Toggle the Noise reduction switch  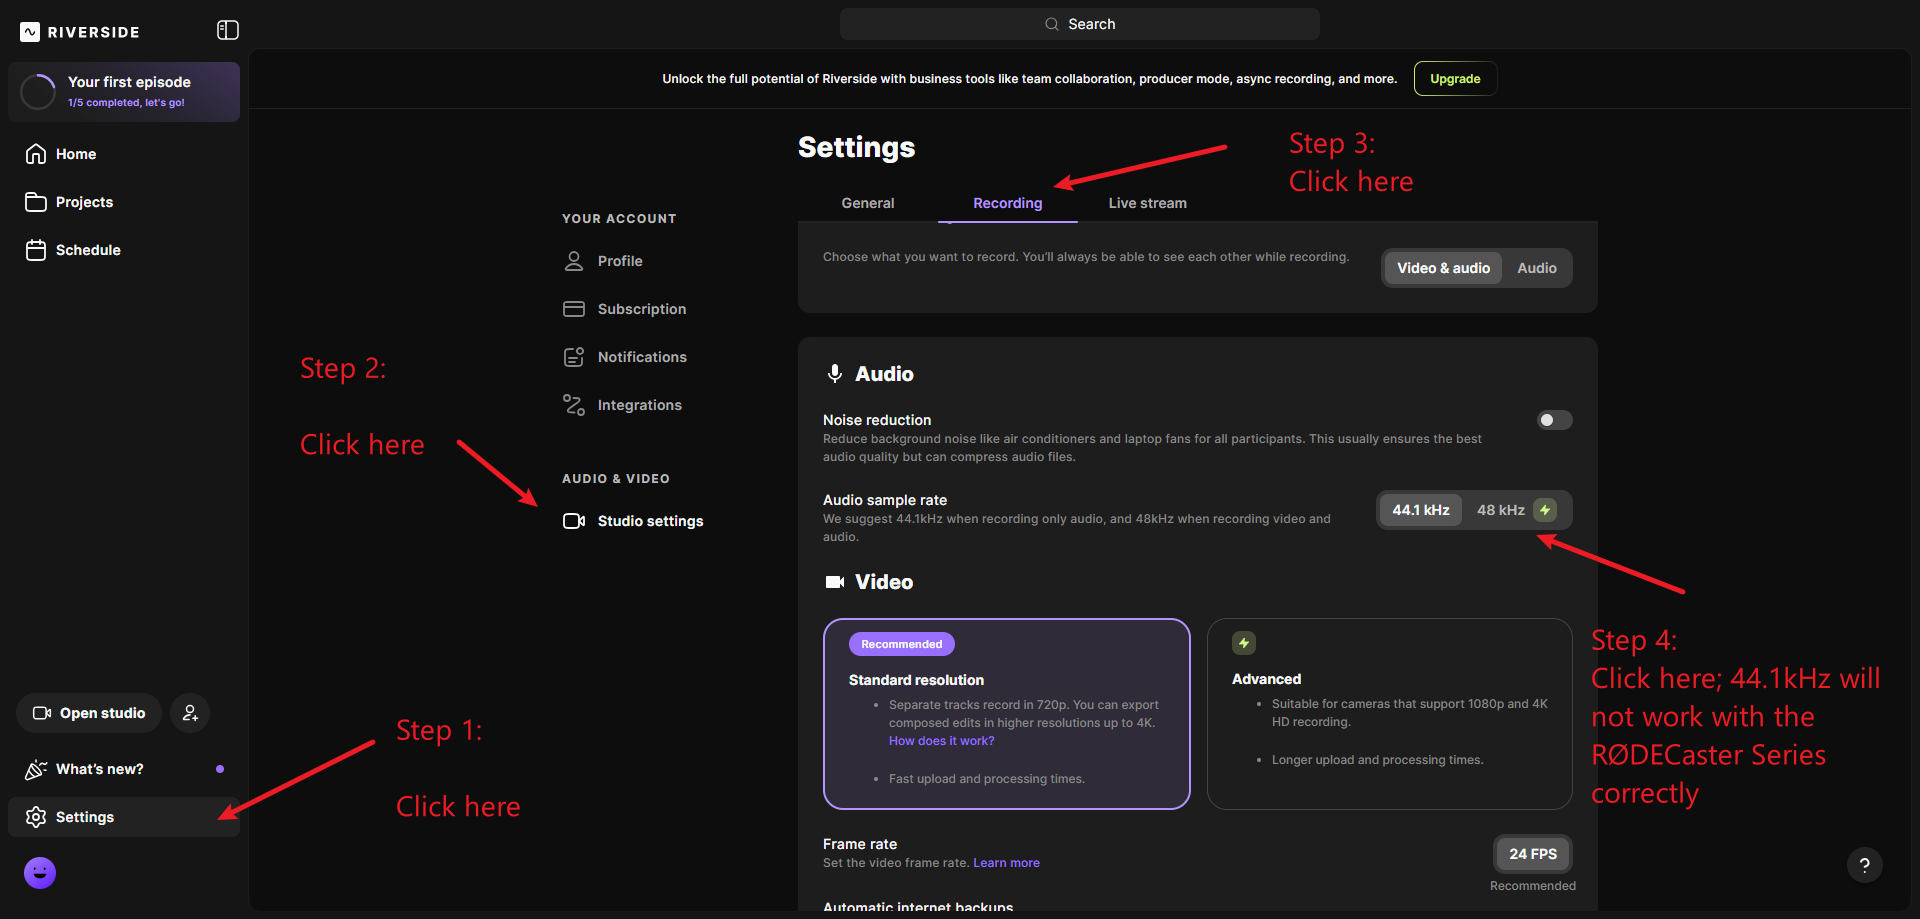pos(1554,420)
